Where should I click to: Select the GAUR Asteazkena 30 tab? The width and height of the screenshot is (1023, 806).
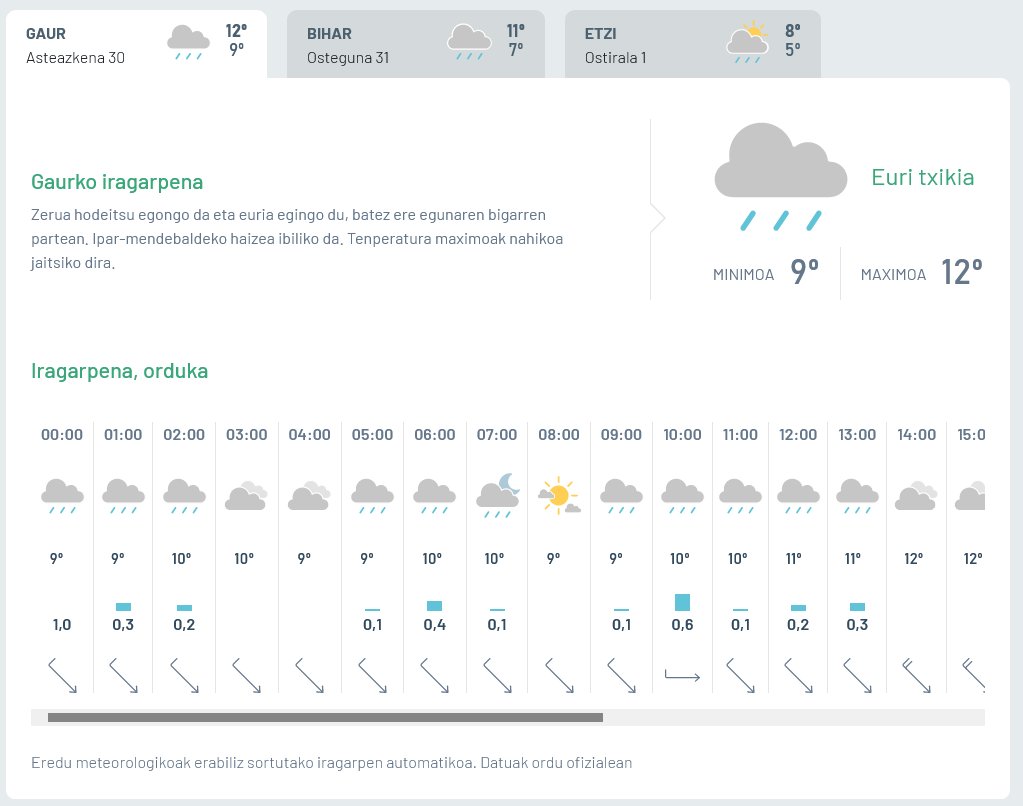coord(136,44)
